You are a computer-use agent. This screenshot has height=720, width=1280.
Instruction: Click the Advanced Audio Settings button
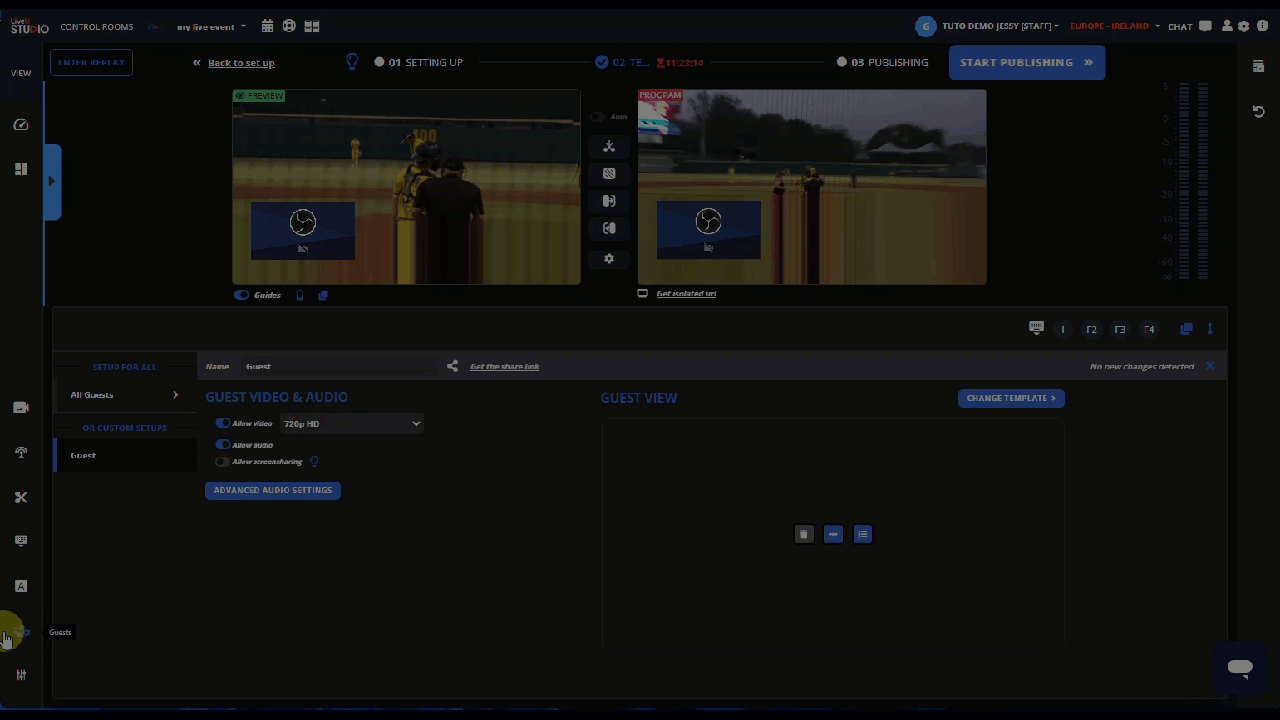tap(272, 491)
